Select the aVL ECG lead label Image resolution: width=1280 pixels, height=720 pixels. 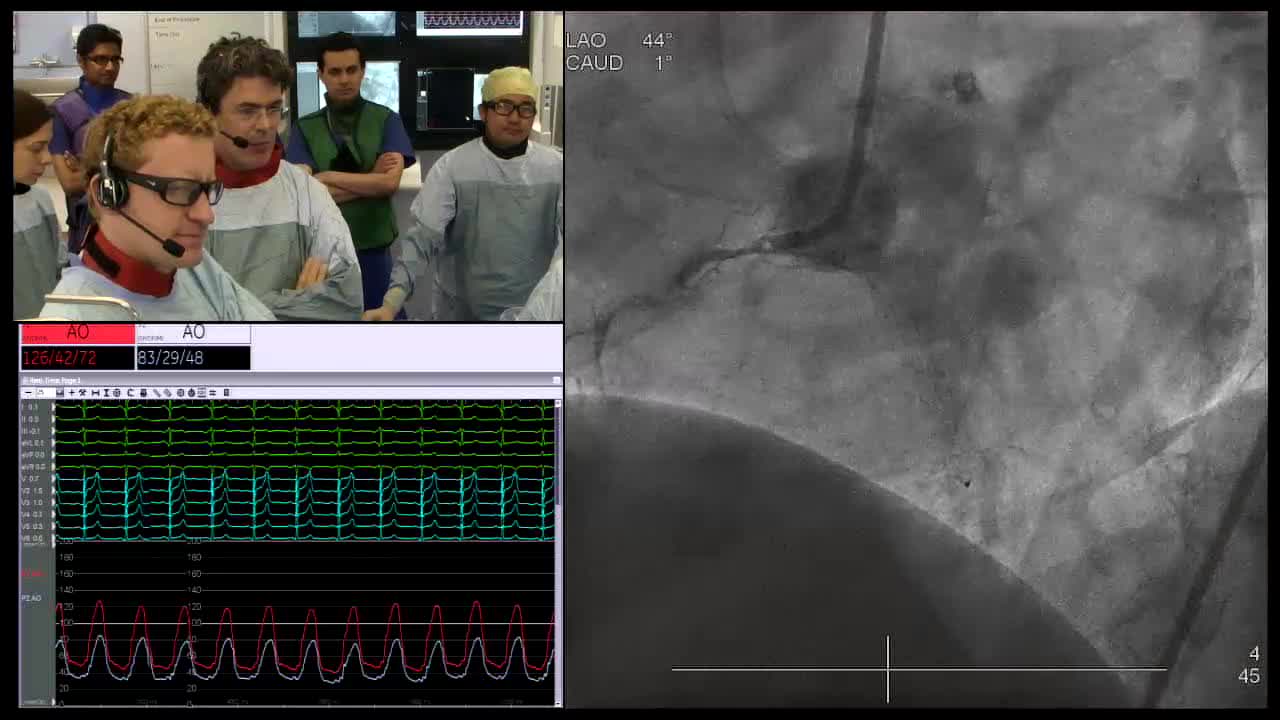(33, 443)
